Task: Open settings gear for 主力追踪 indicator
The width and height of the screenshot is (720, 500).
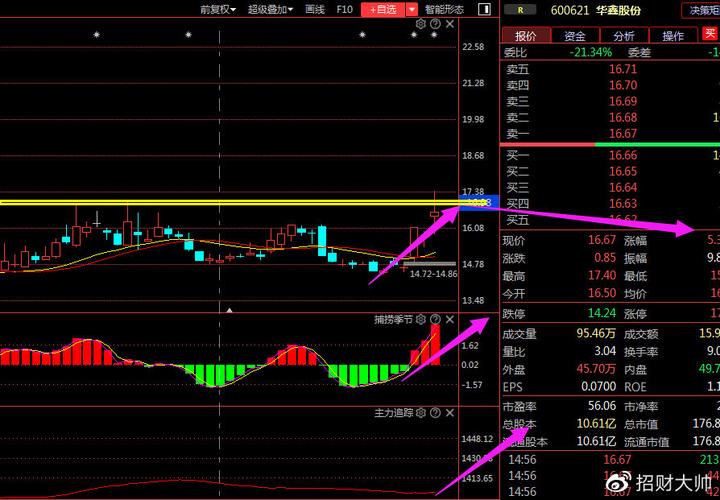Action: 421,413
